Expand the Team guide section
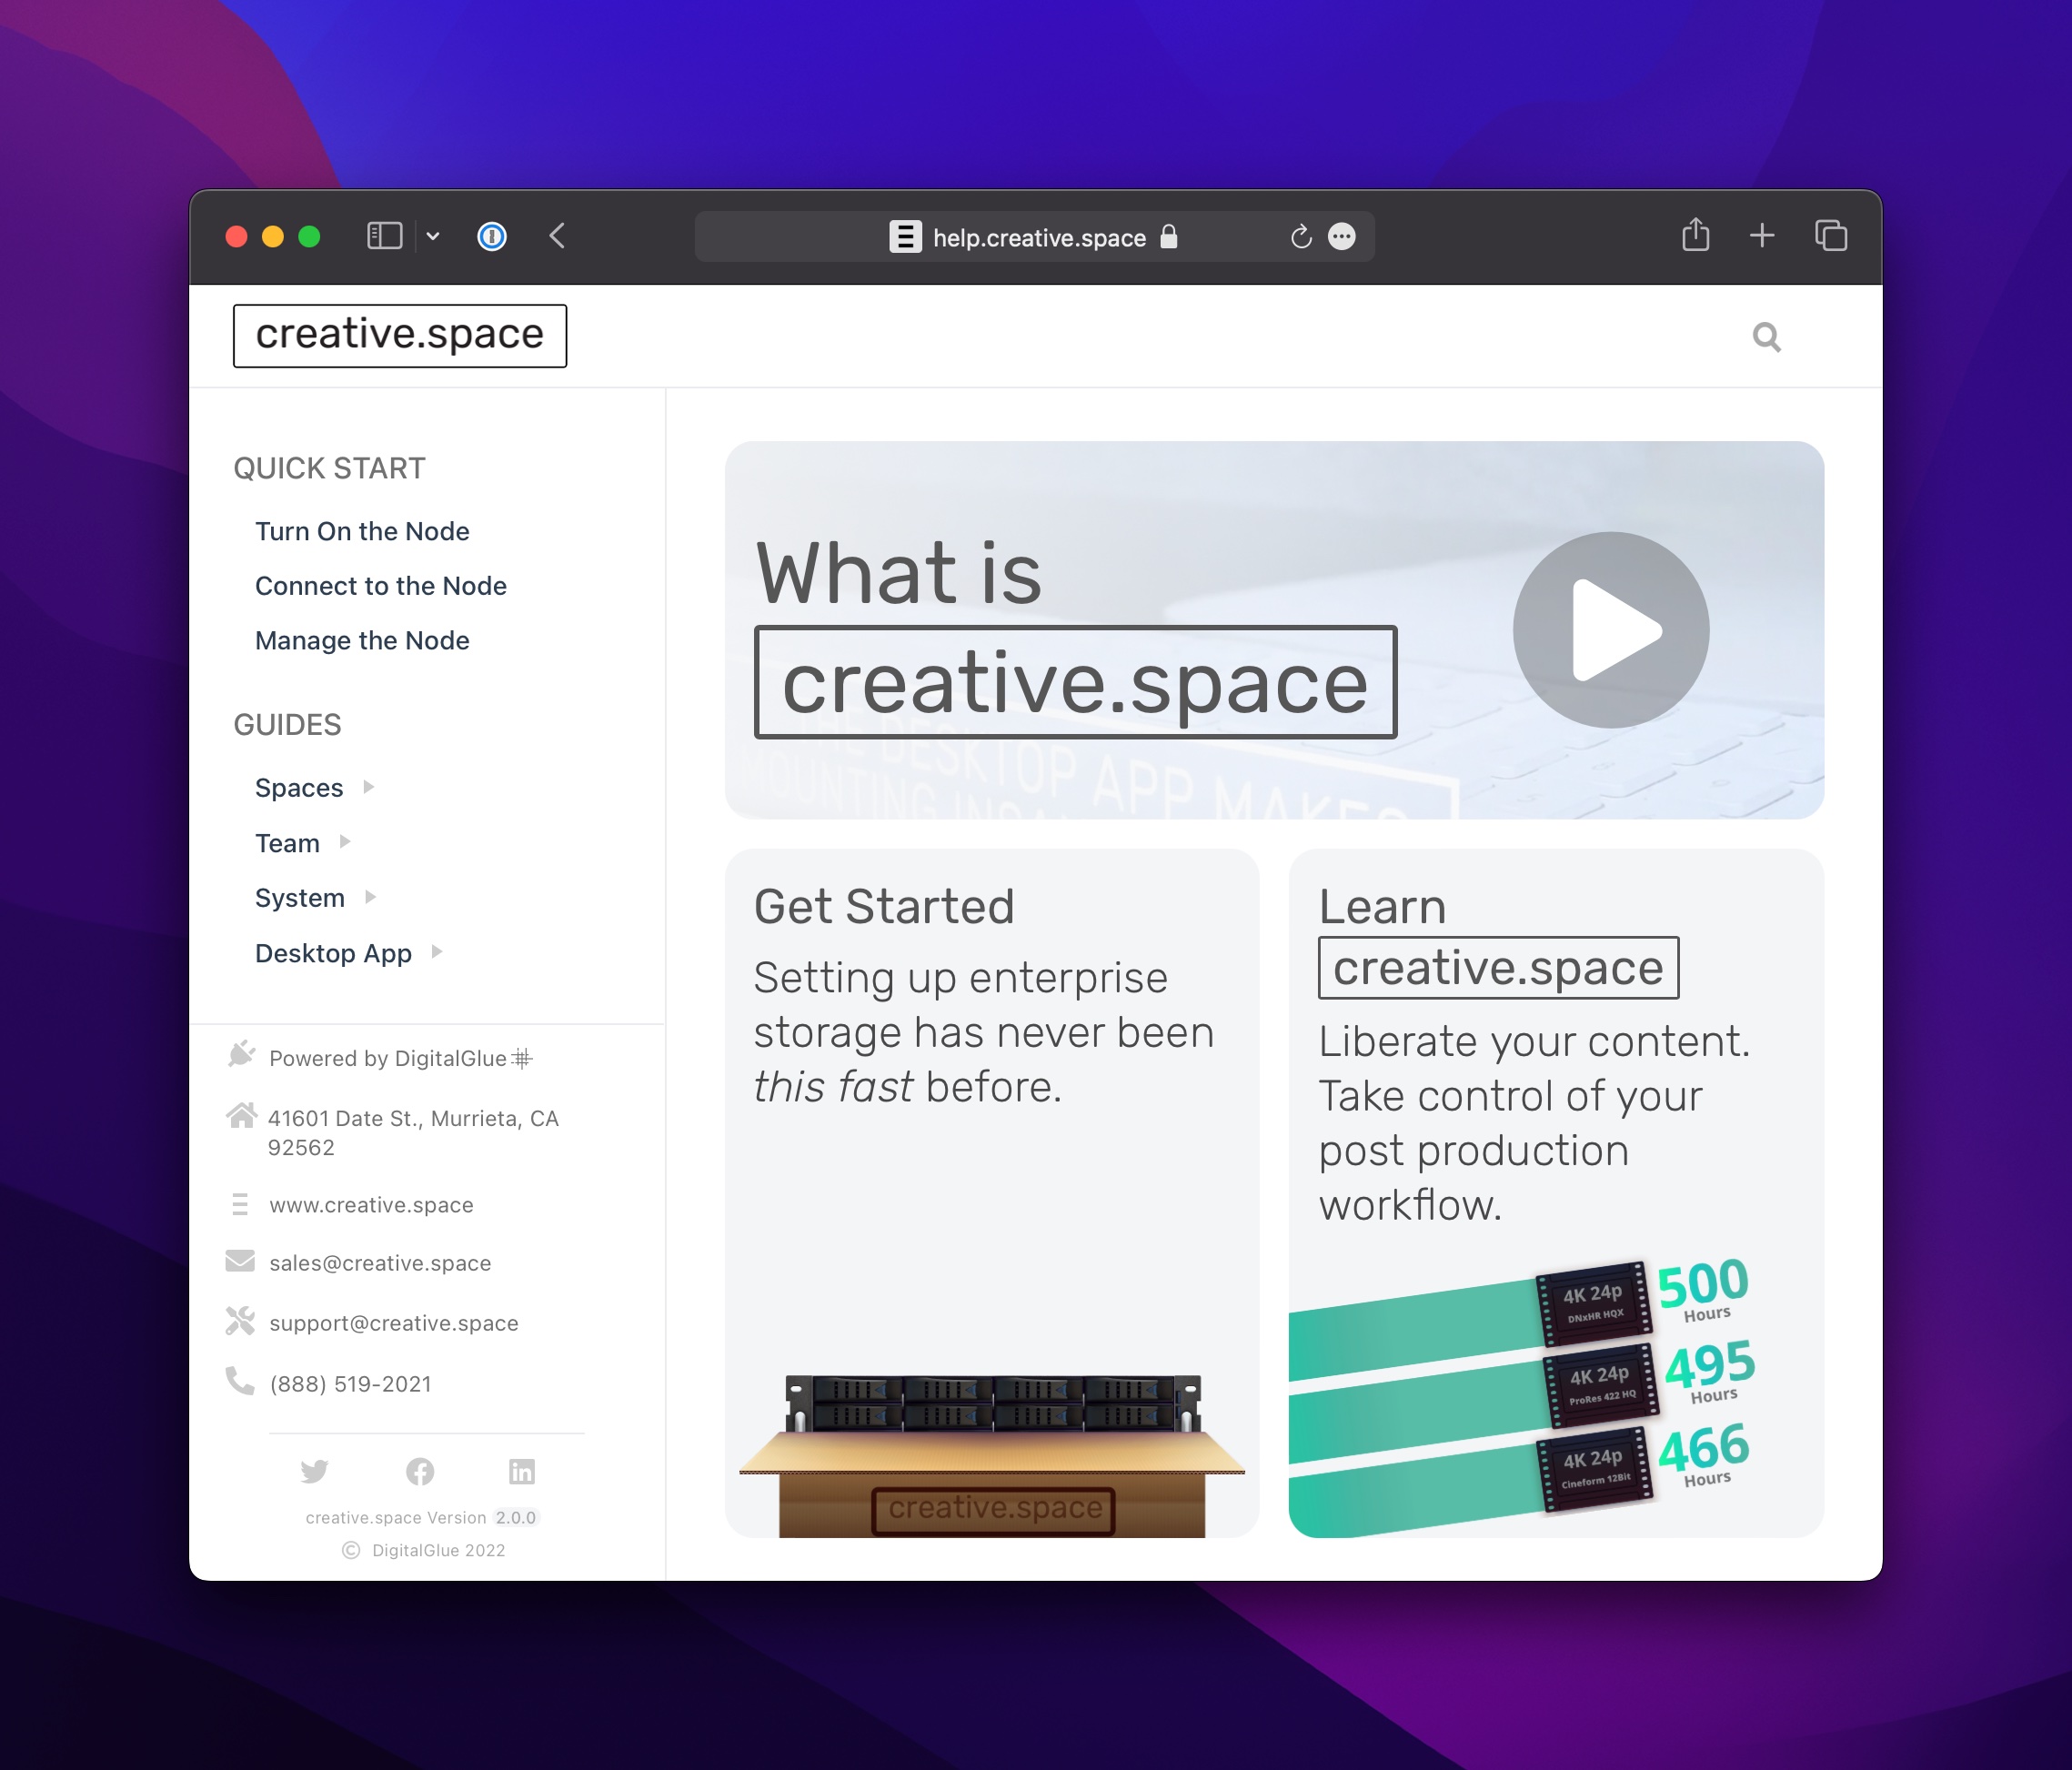Screen dimensions: 2072x1770 coord(345,842)
